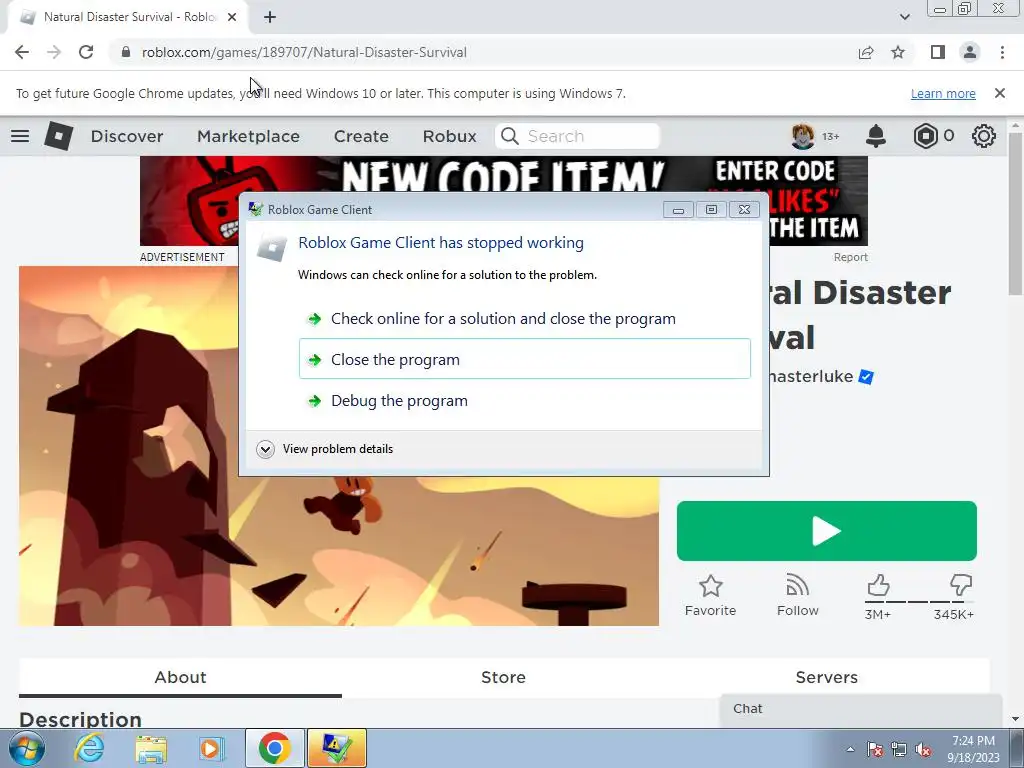Open the Marketplace page

248,136
